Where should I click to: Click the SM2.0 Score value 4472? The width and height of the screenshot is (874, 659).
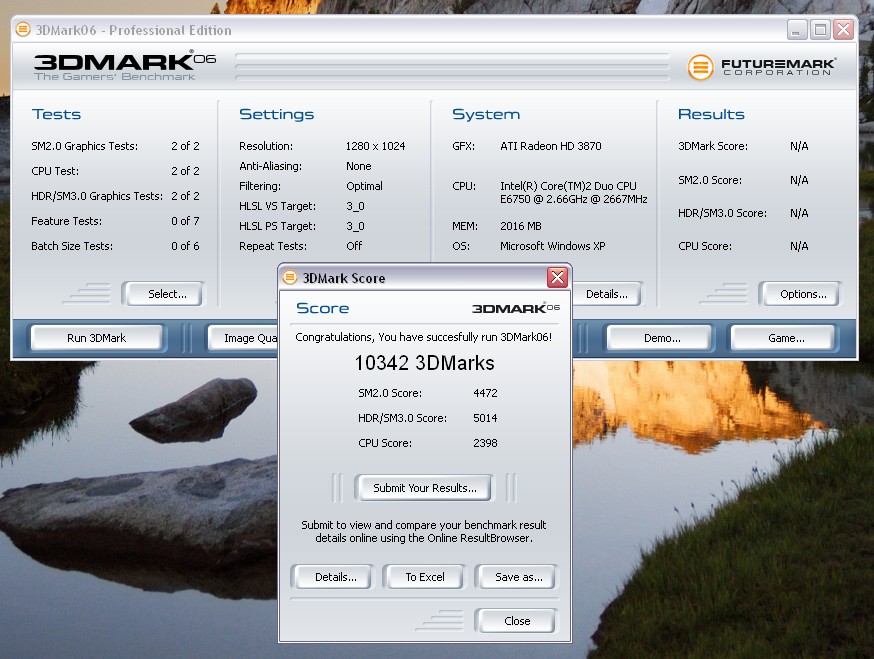click(x=485, y=393)
